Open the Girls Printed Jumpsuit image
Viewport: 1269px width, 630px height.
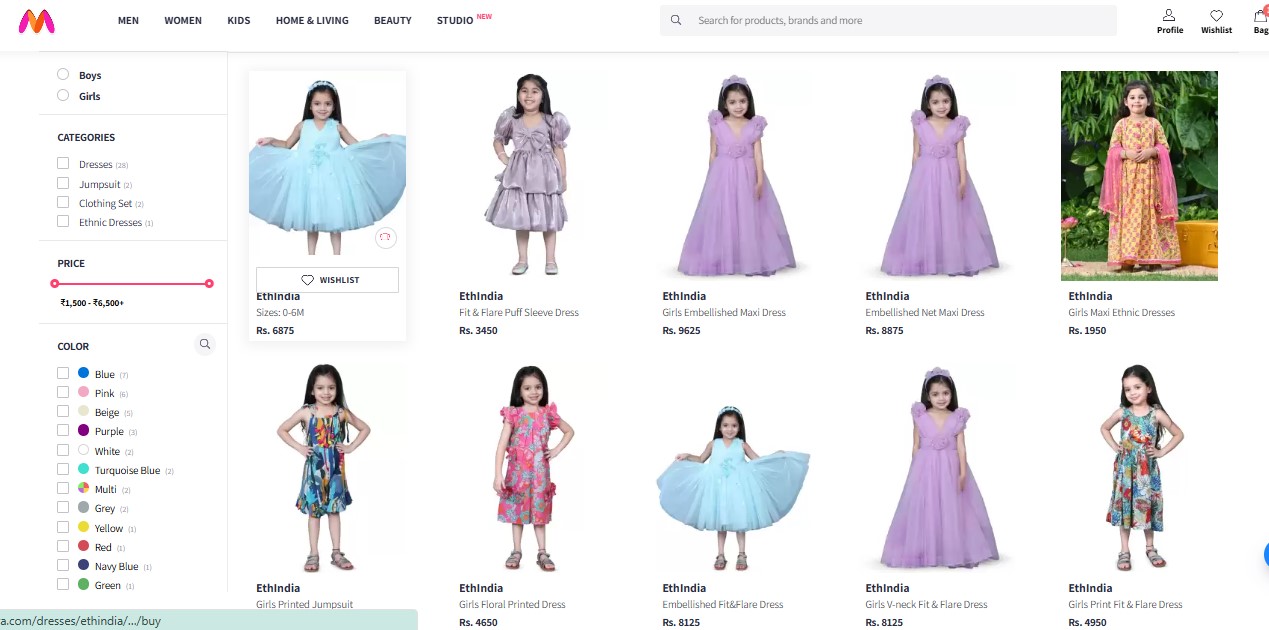click(x=327, y=467)
